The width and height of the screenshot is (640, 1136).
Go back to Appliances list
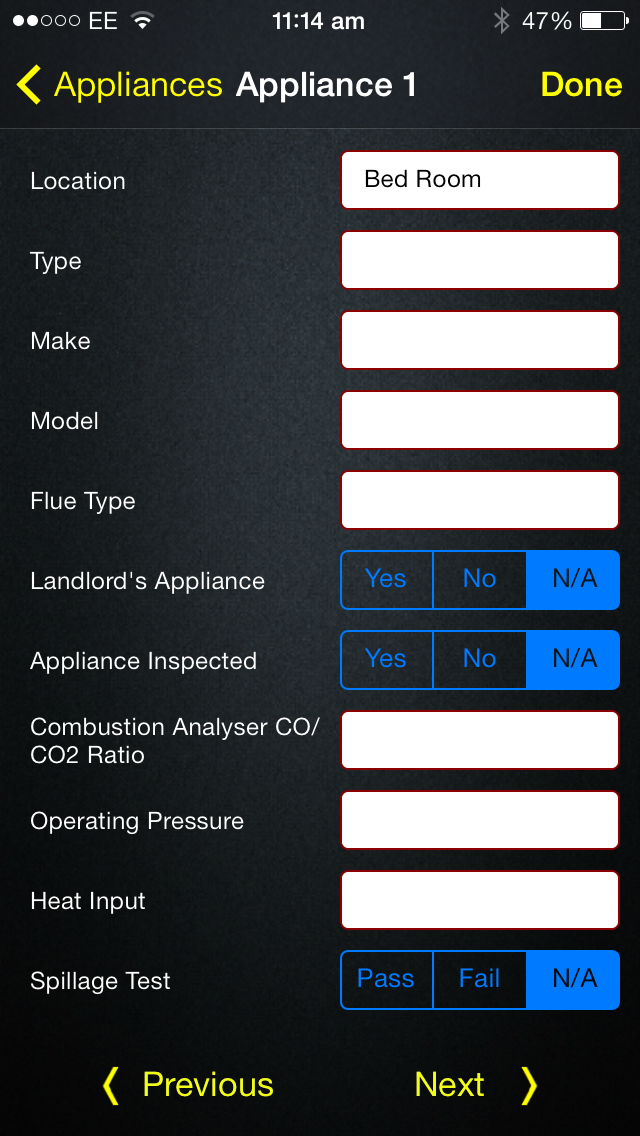(x=137, y=85)
